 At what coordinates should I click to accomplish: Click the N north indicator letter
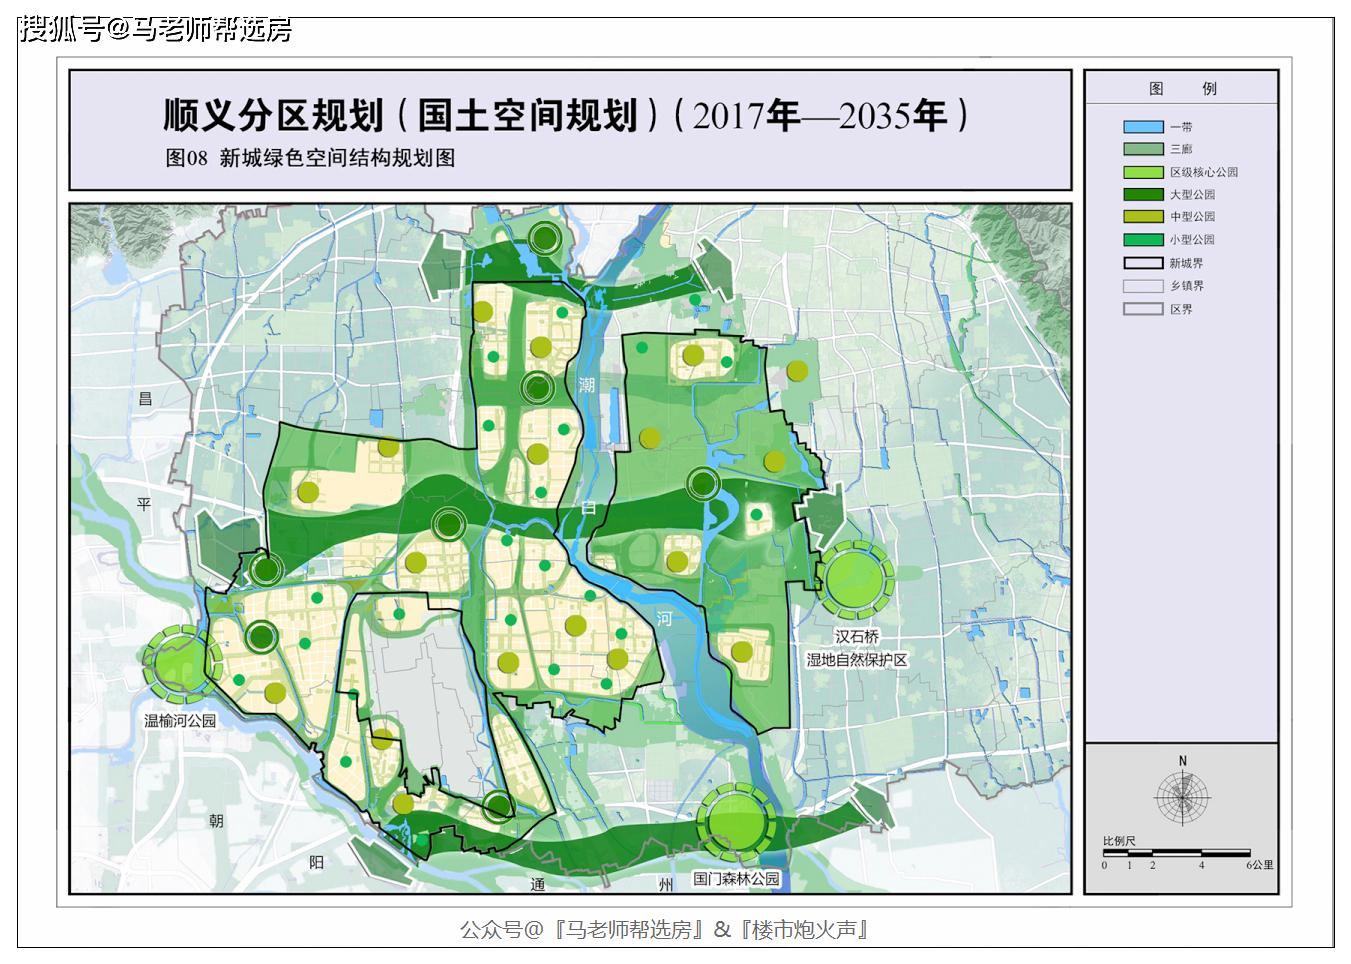point(1183,761)
